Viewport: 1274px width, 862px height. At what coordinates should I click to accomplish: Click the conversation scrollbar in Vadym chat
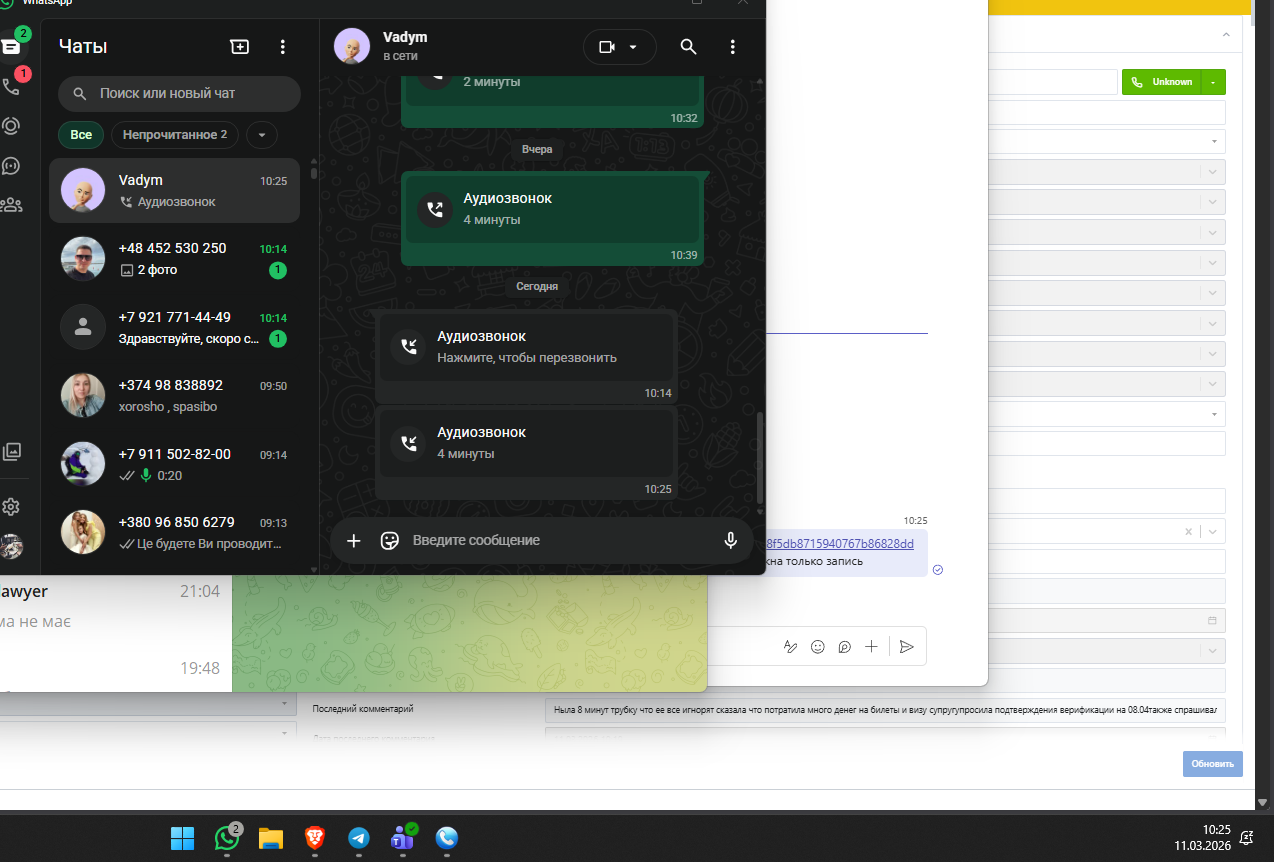[760, 457]
